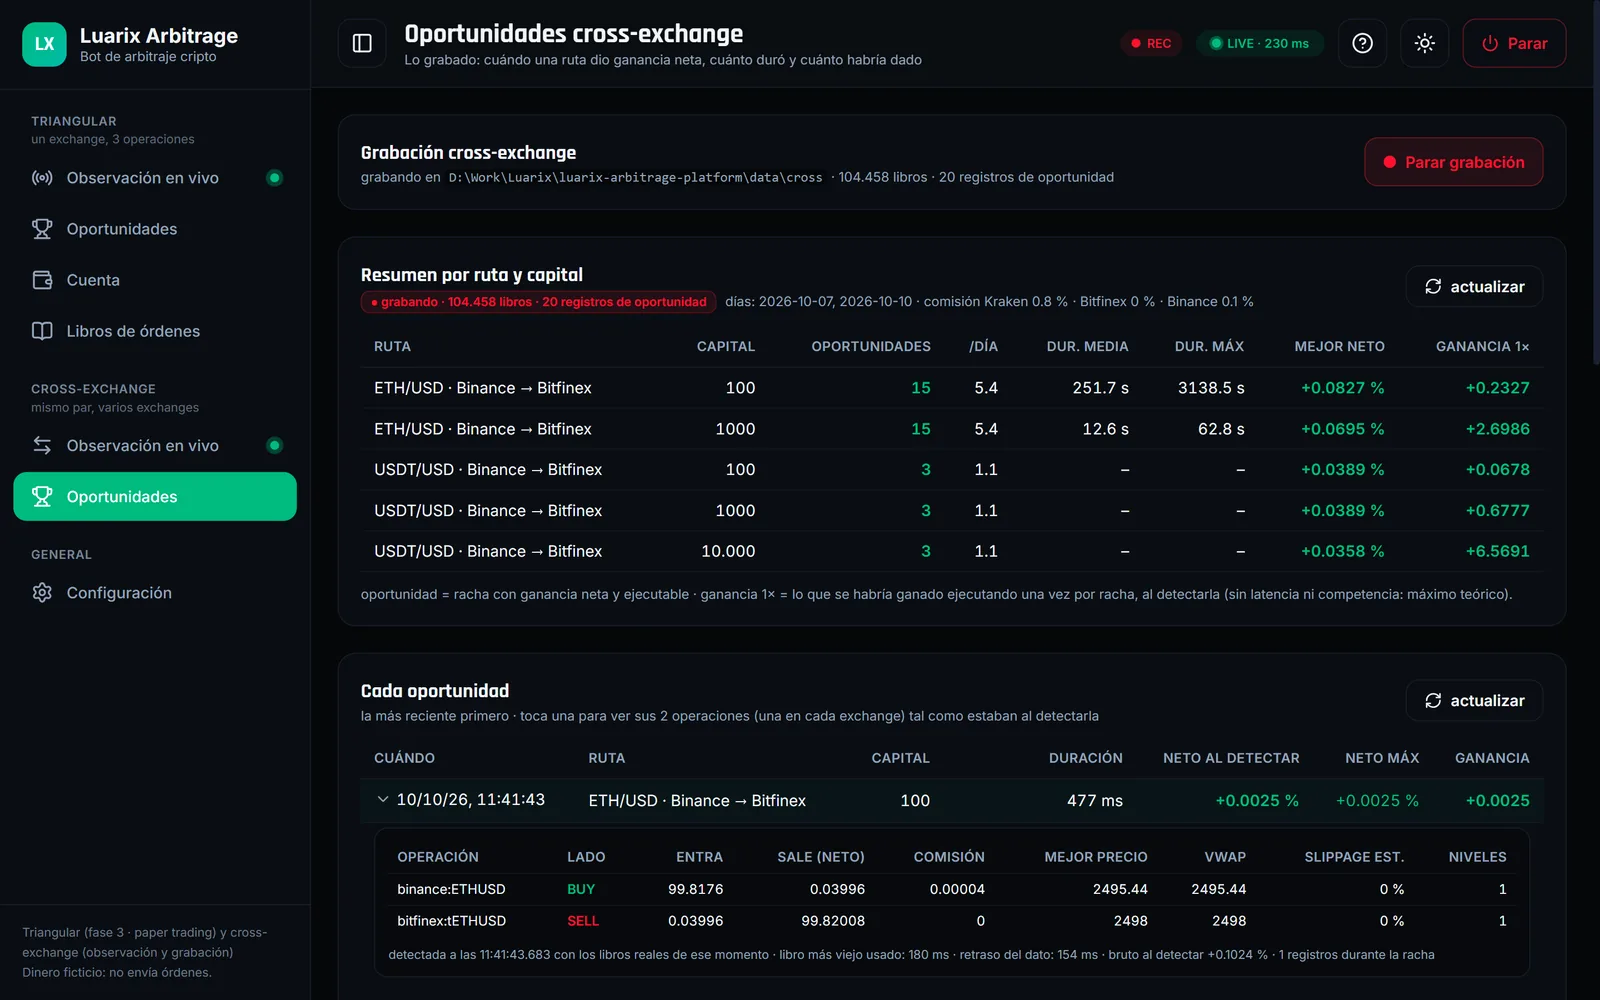Open Libros de órdenes book icon

[x=42, y=331]
